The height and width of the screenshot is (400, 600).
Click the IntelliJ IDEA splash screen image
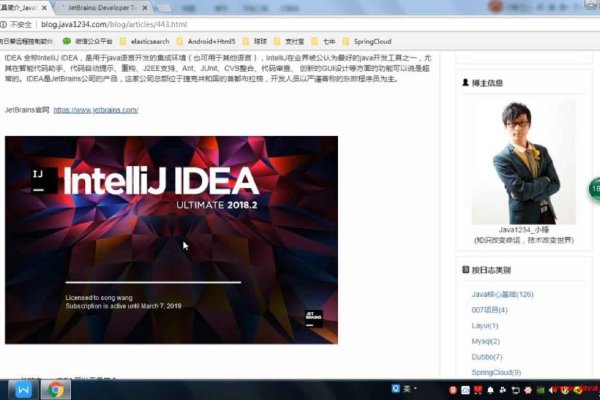click(171, 240)
